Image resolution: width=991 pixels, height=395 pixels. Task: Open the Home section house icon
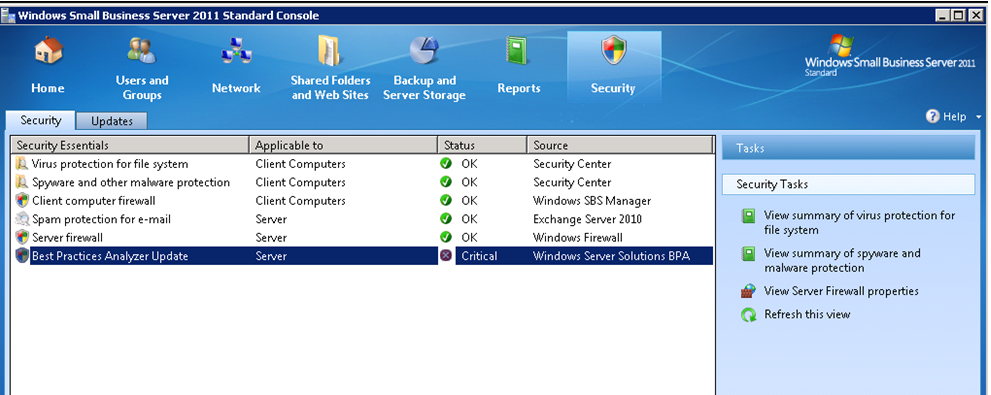click(48, 51)
